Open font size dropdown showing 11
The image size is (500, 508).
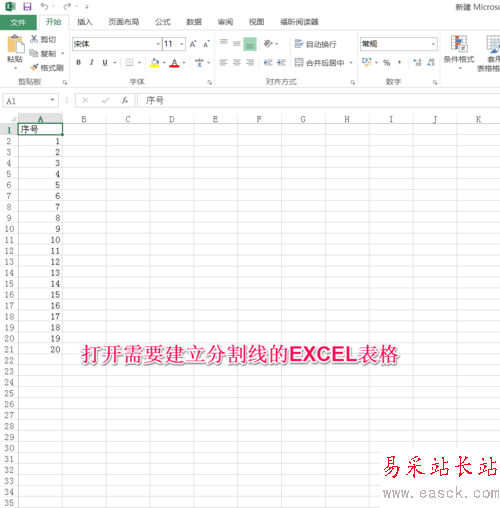[x=182, y=44]
